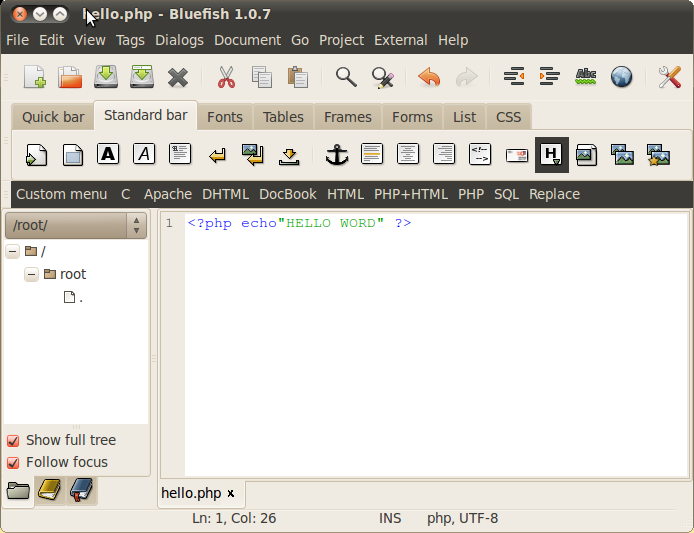The width and height of the screenshot is (694, 533).
Task: Click the Undo arrow icon
Action: tap(429, 77)
